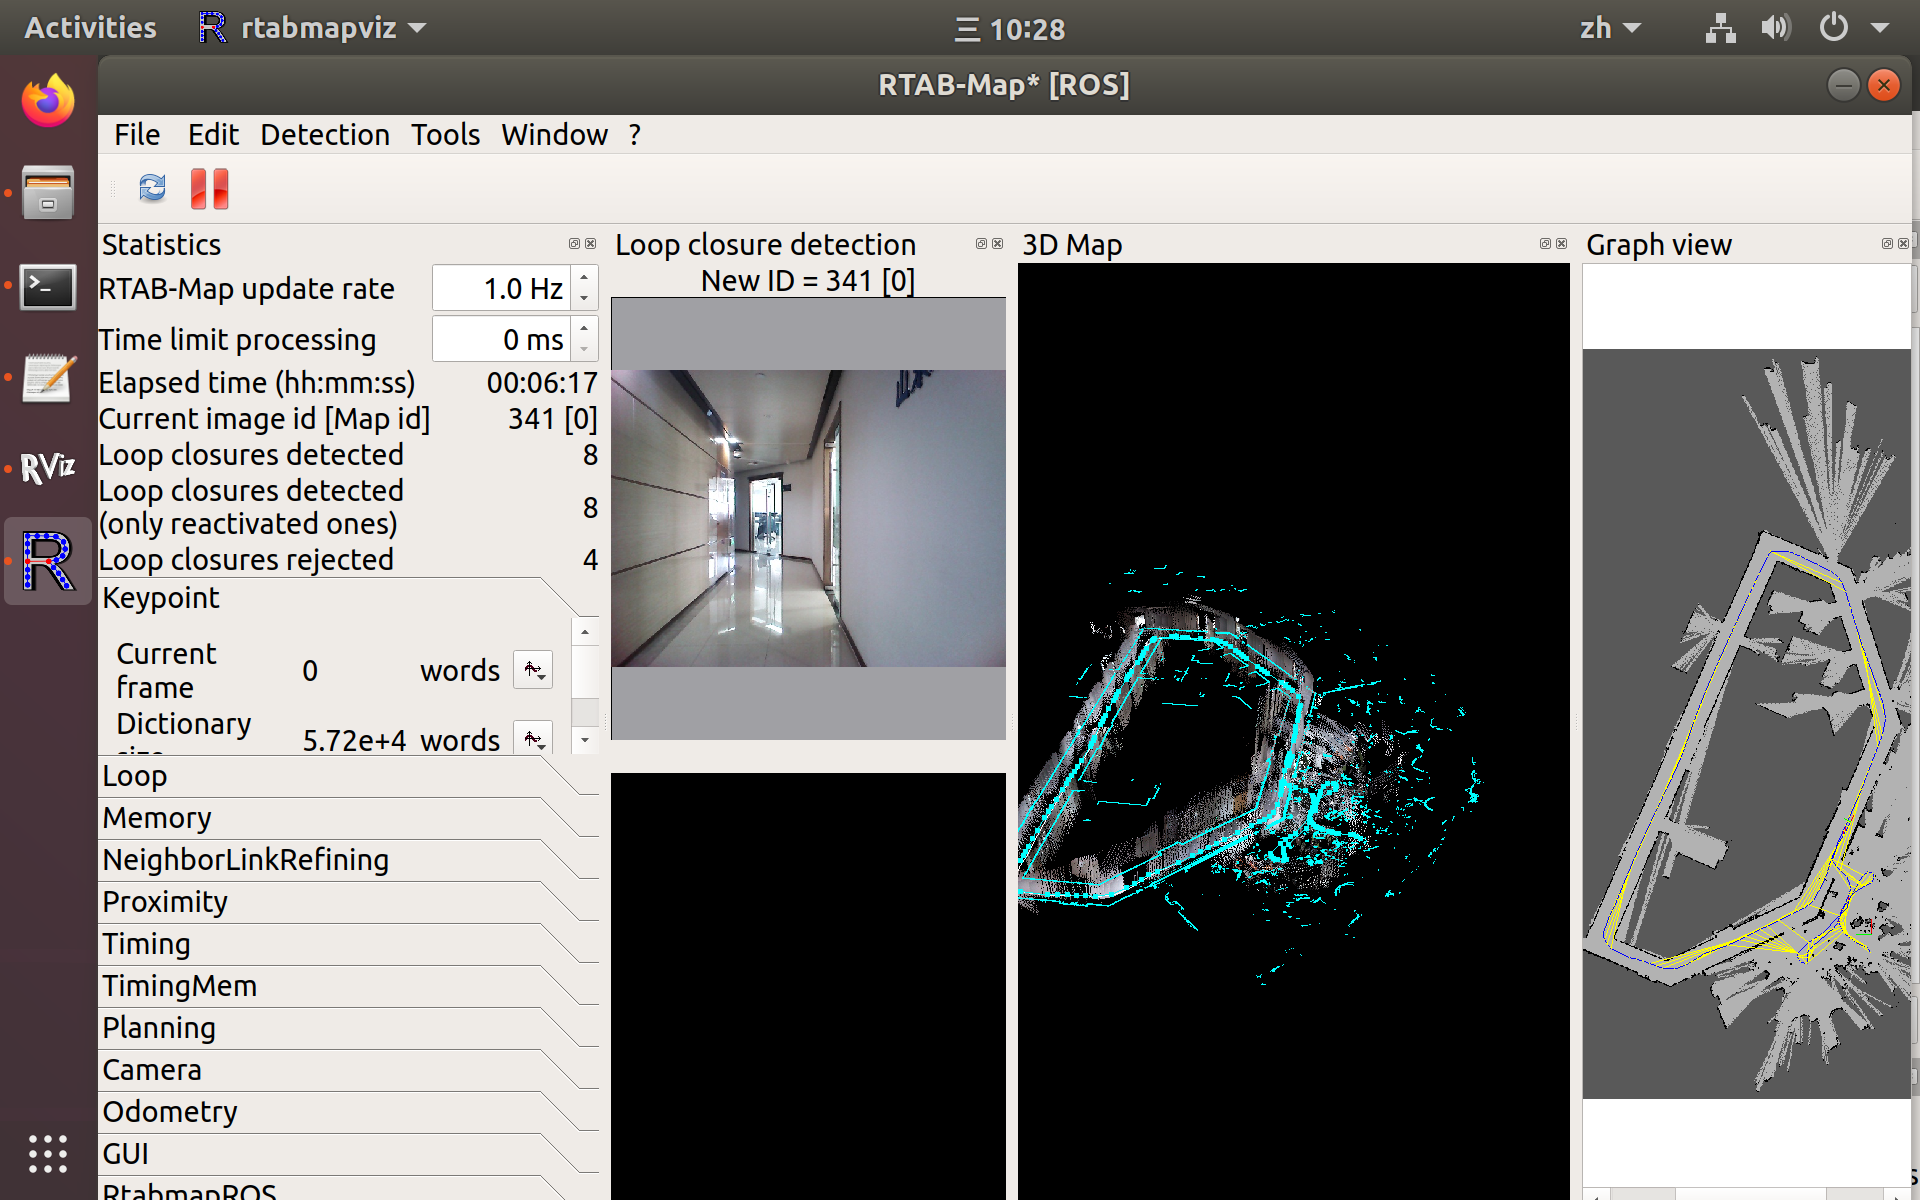The image size is (1920, 1200).
Task: Expand the Odometry parameters section
Action: coord(170,1111)
